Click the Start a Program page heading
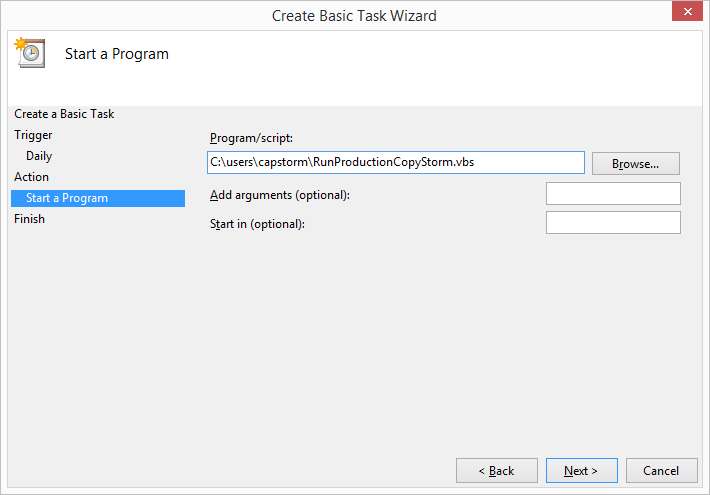The image size is (710, 495). tap(117, 54)
